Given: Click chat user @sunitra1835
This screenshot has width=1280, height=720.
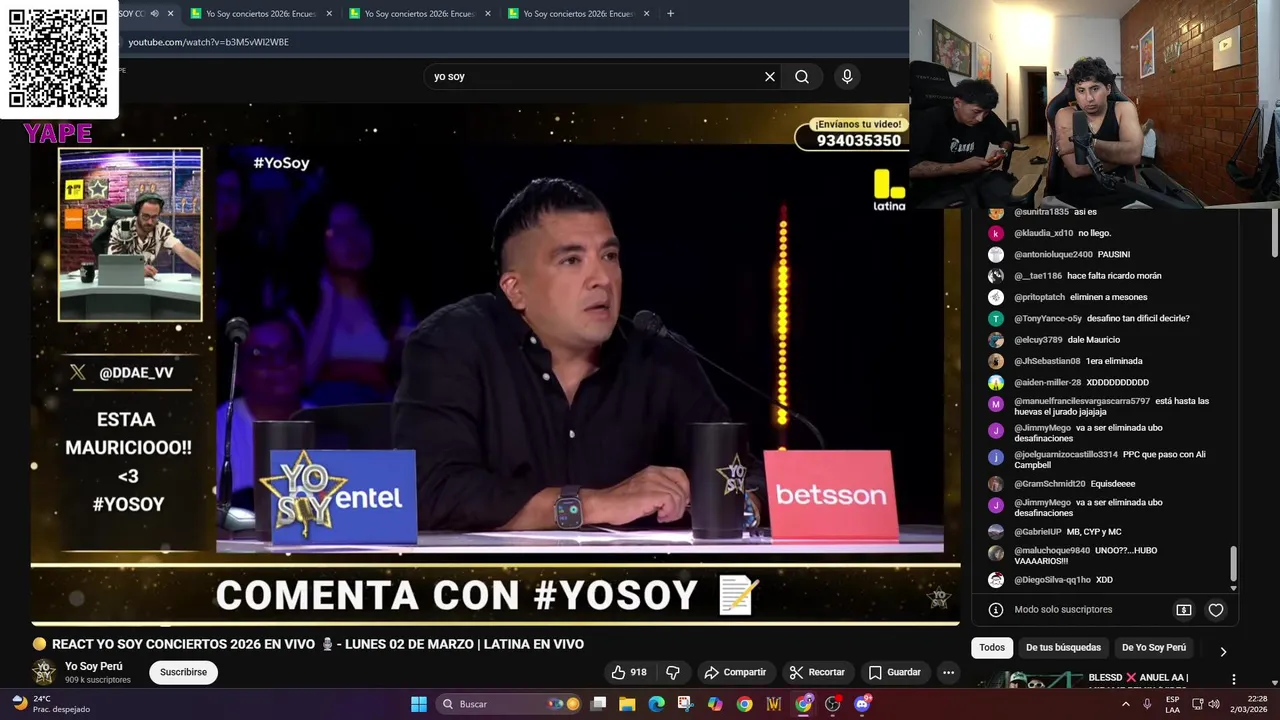Looking at the screenshot, I should (x=1041, y=212).
